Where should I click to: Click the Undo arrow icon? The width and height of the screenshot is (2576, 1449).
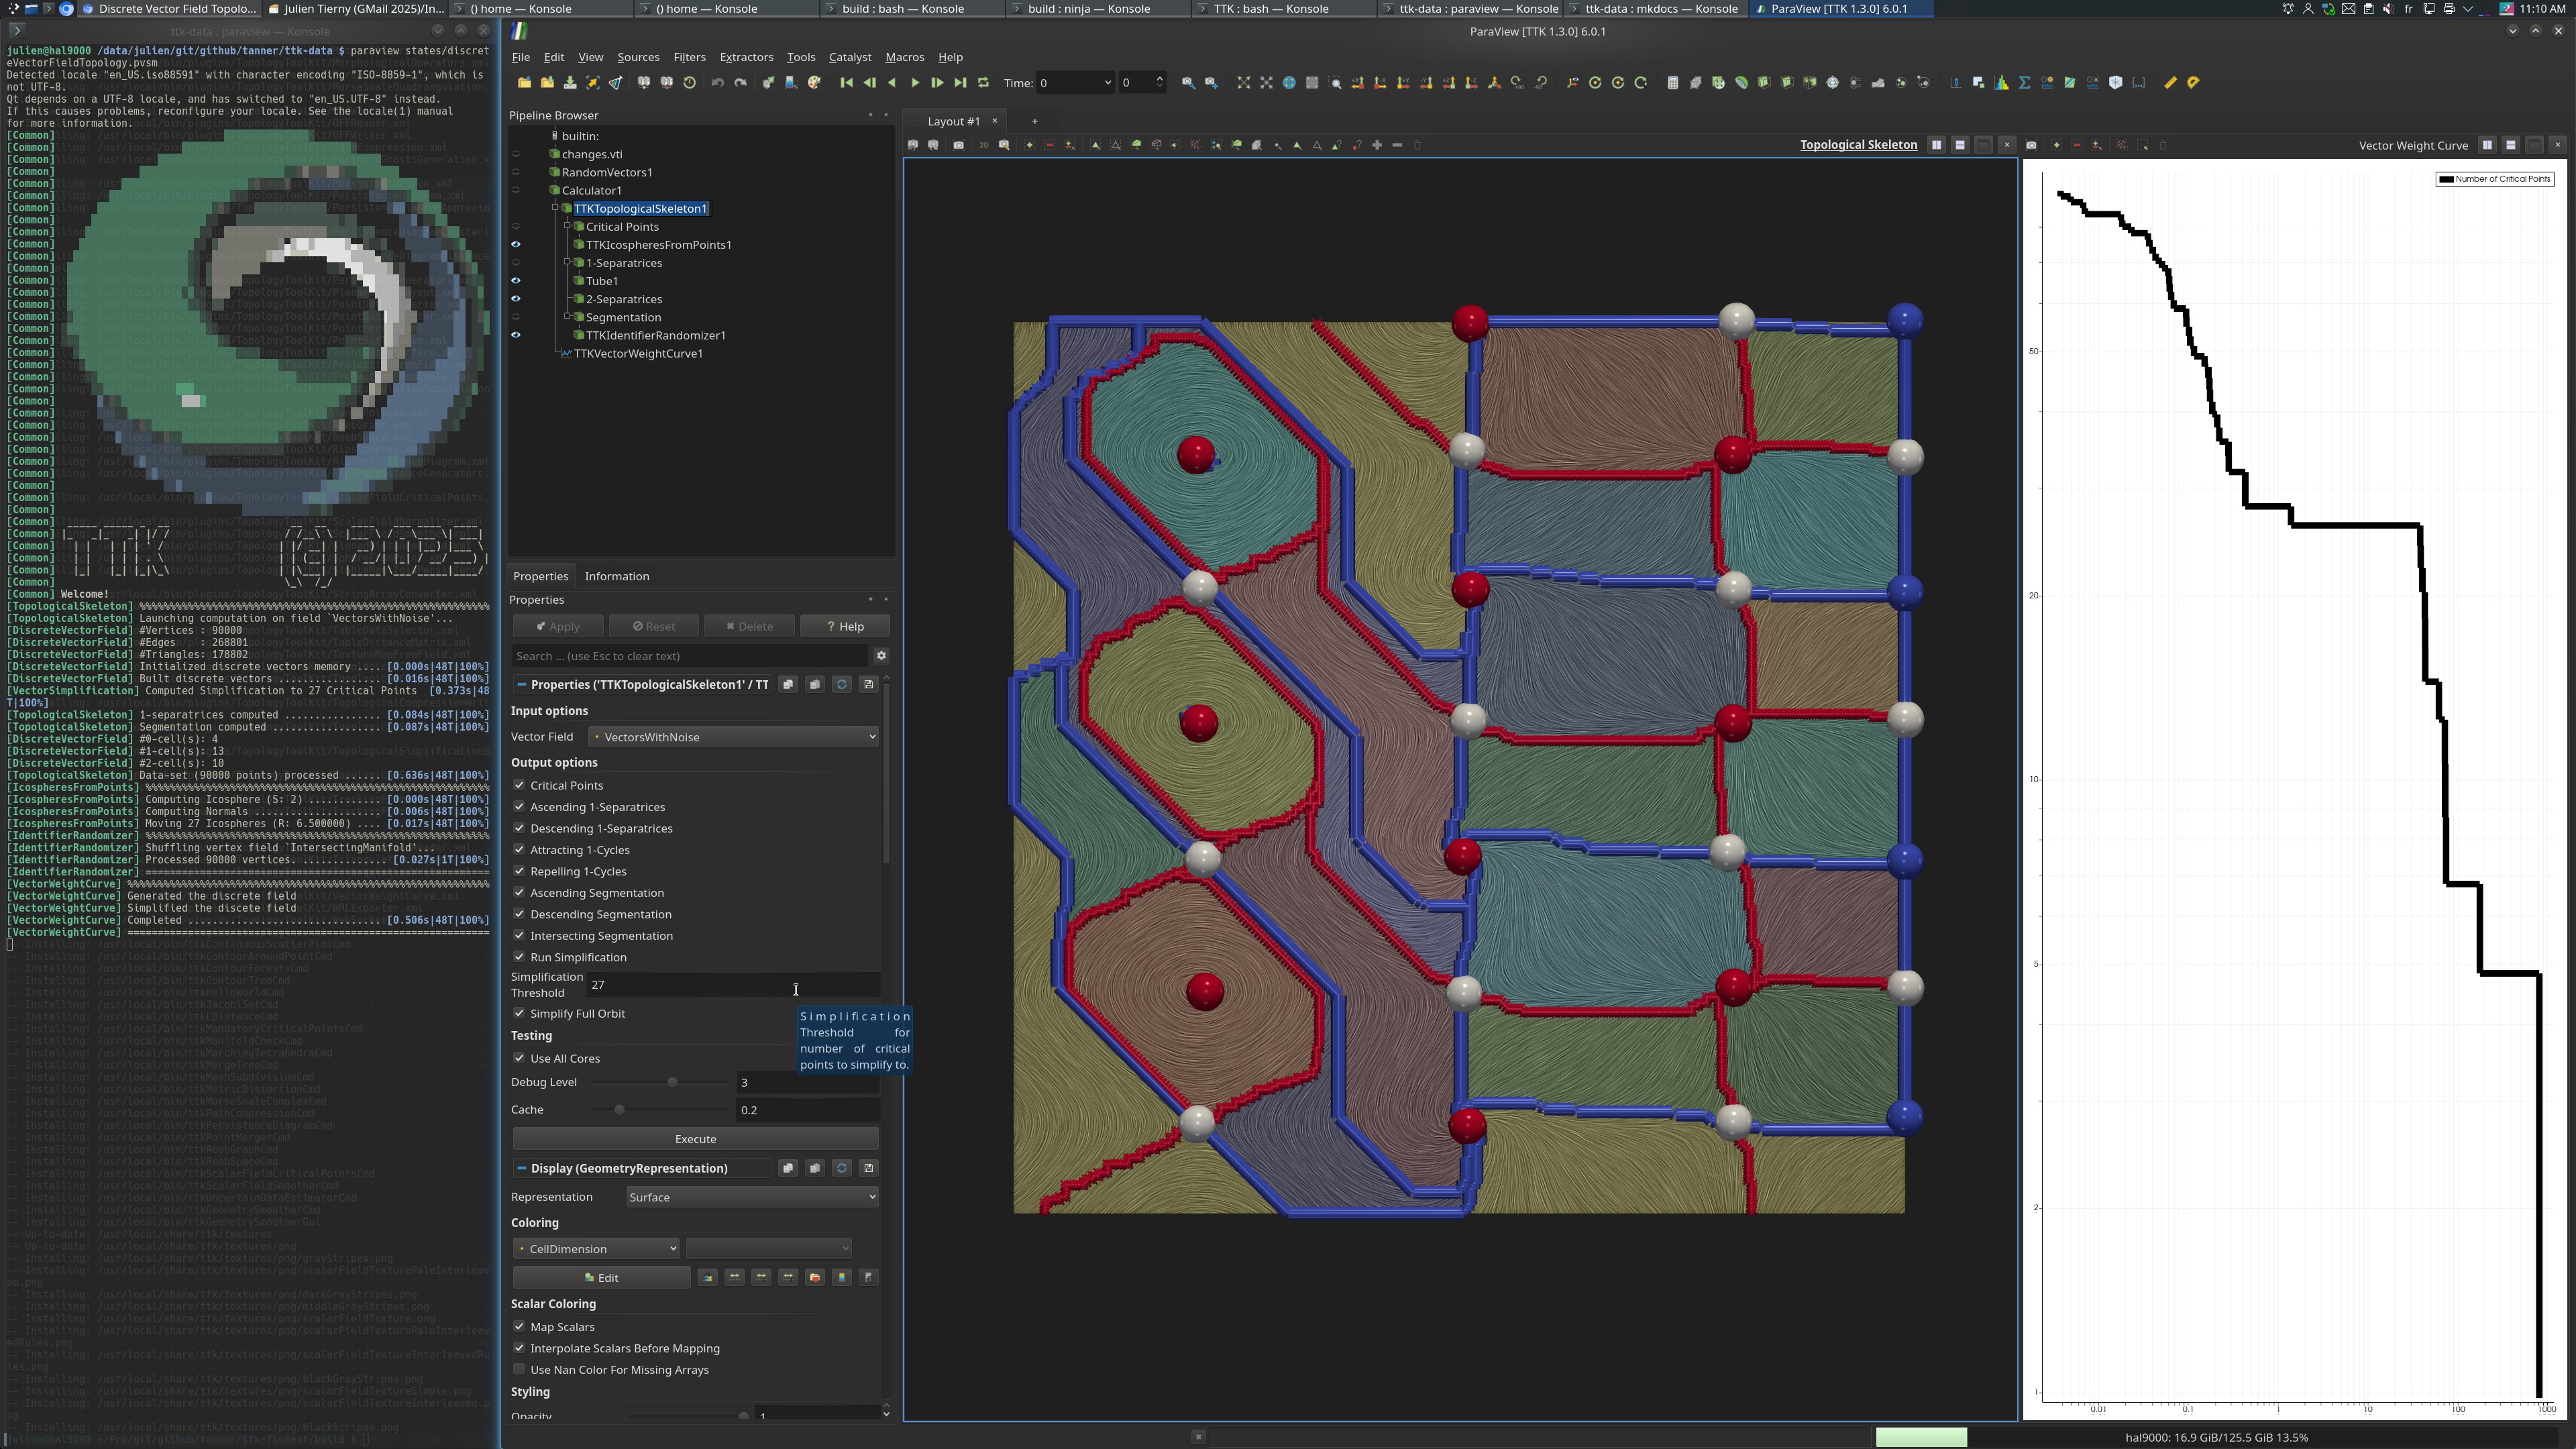click(717, 83)
